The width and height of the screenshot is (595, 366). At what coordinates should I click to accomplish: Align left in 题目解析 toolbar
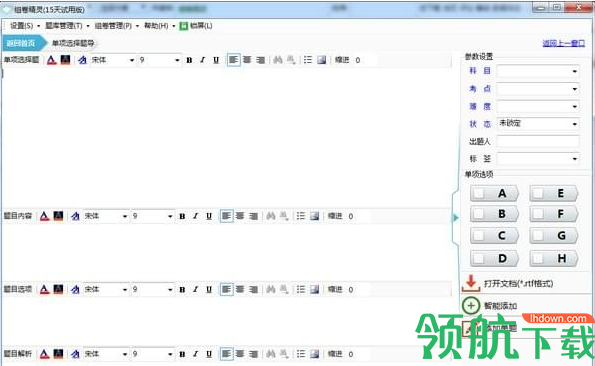point(227,354)
